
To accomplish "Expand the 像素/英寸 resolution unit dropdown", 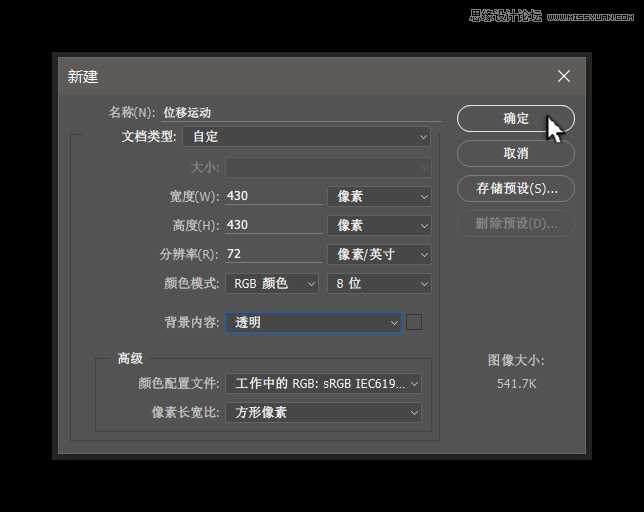I will (x=379, y=254).
